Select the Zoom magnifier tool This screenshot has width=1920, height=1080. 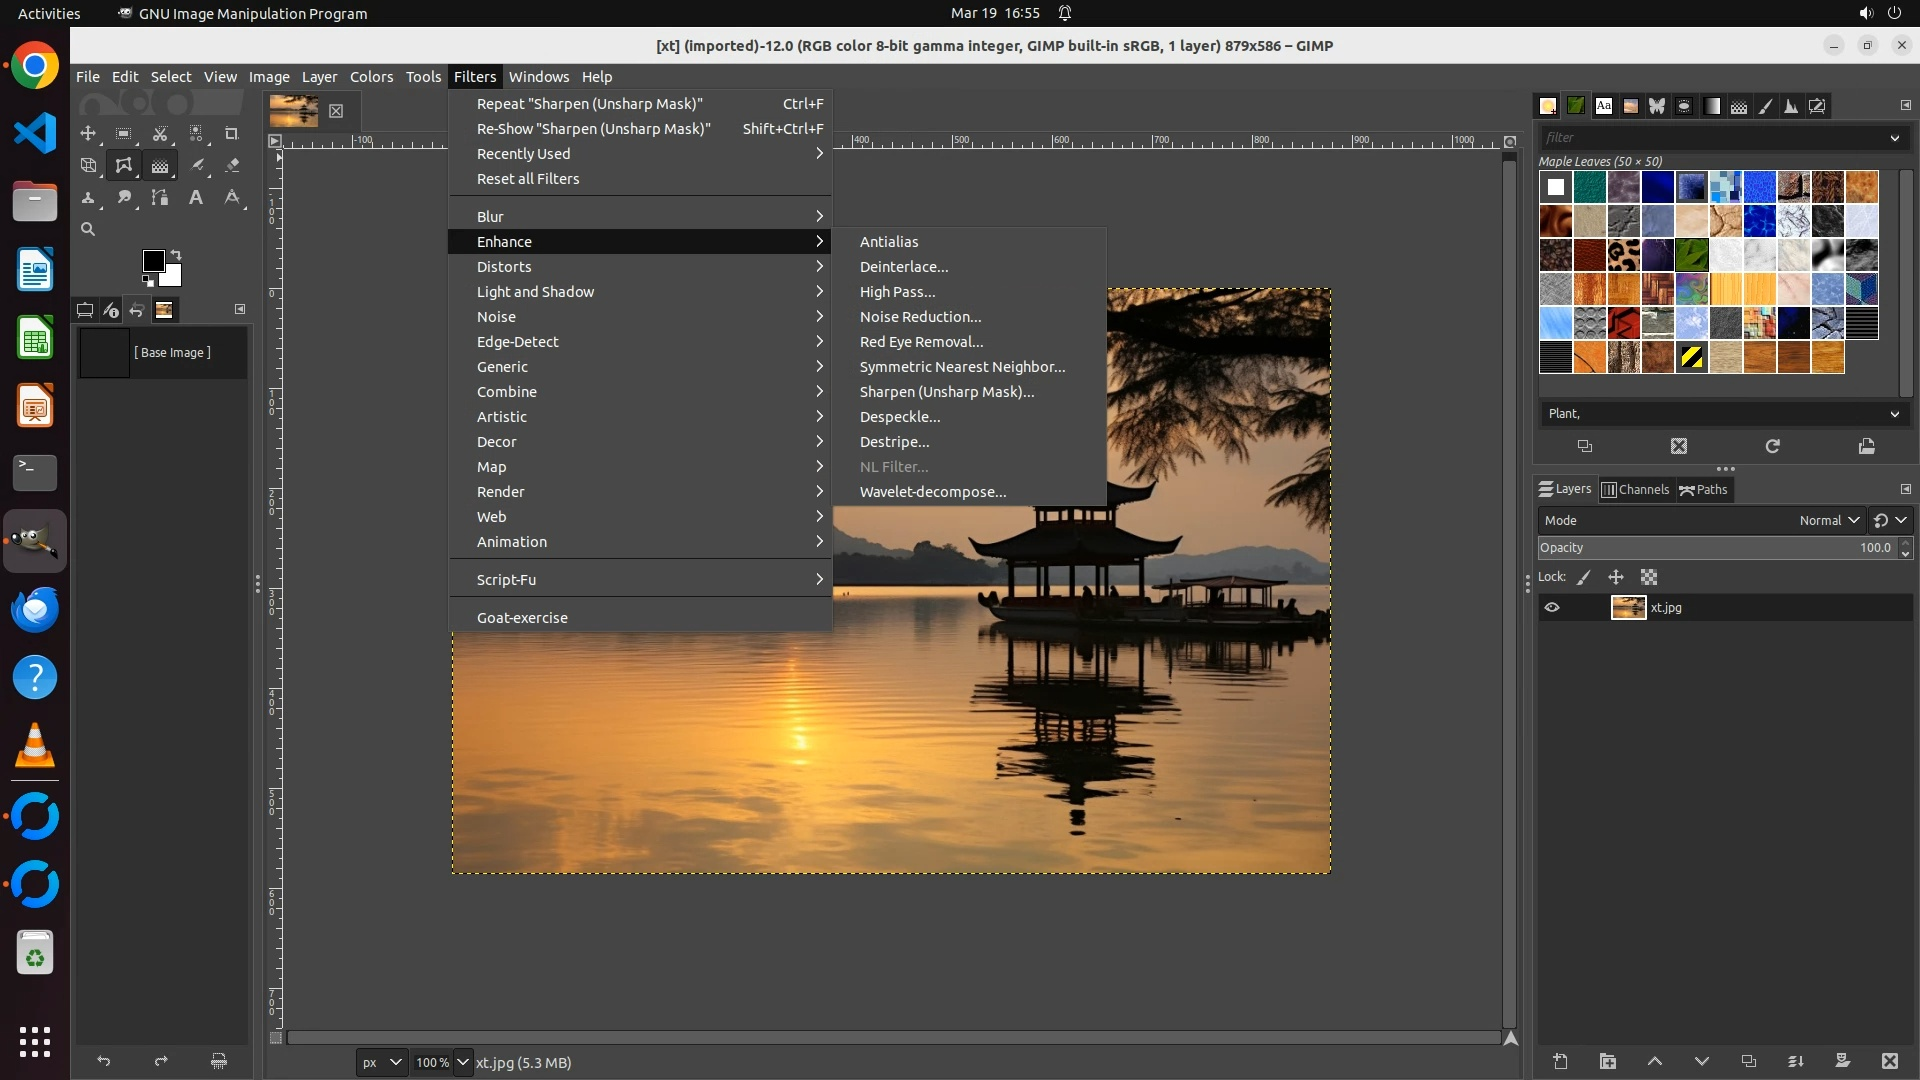88,230
